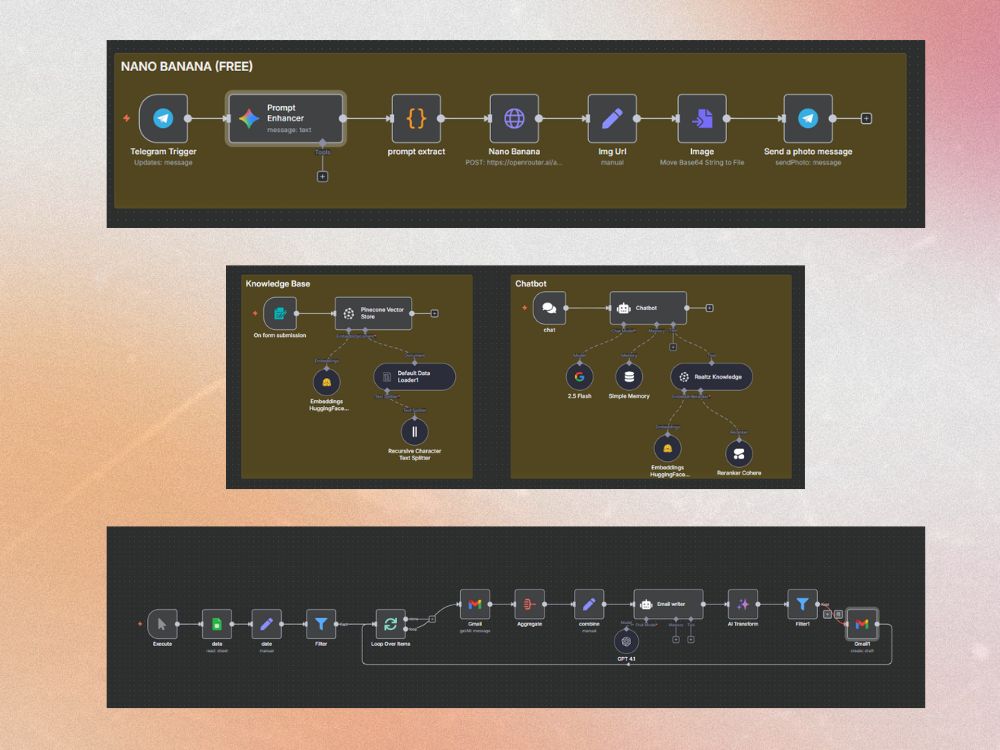The height and width of the screenshot is (750, 1000).
Task: Open the Reranker Cohere node
Action: 739,454
